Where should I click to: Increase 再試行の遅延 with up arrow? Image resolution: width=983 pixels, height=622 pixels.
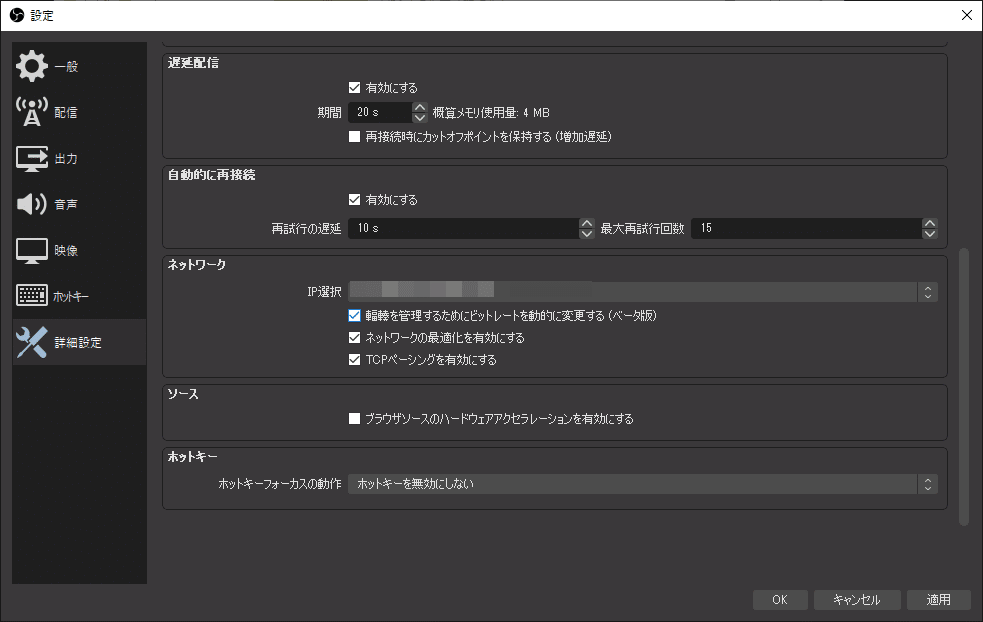click(587, 223)
